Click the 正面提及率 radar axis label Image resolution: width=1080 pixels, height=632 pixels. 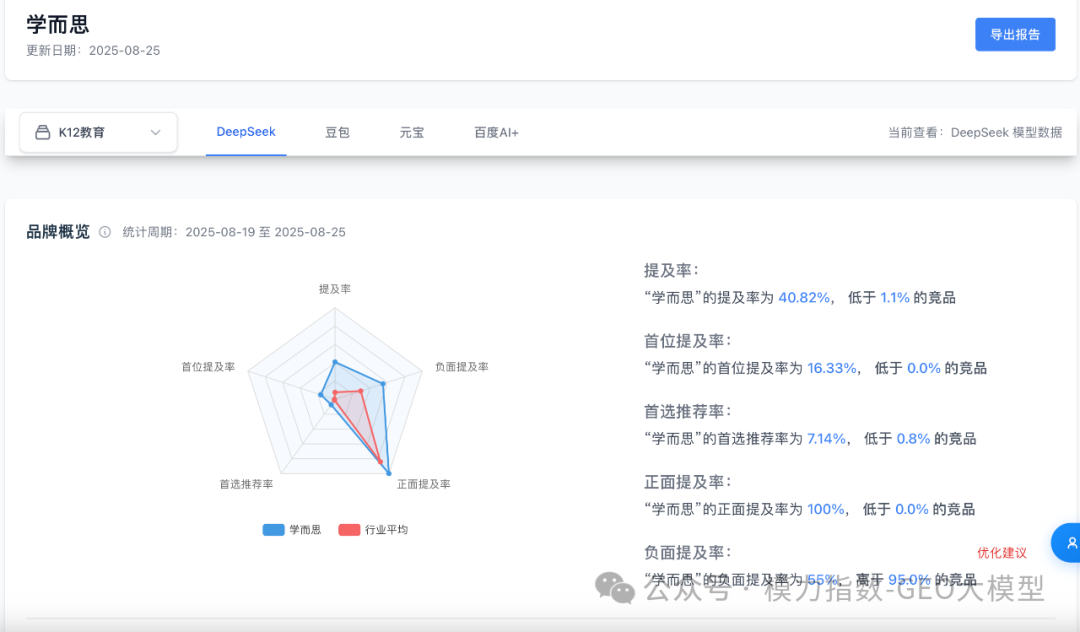424,484
